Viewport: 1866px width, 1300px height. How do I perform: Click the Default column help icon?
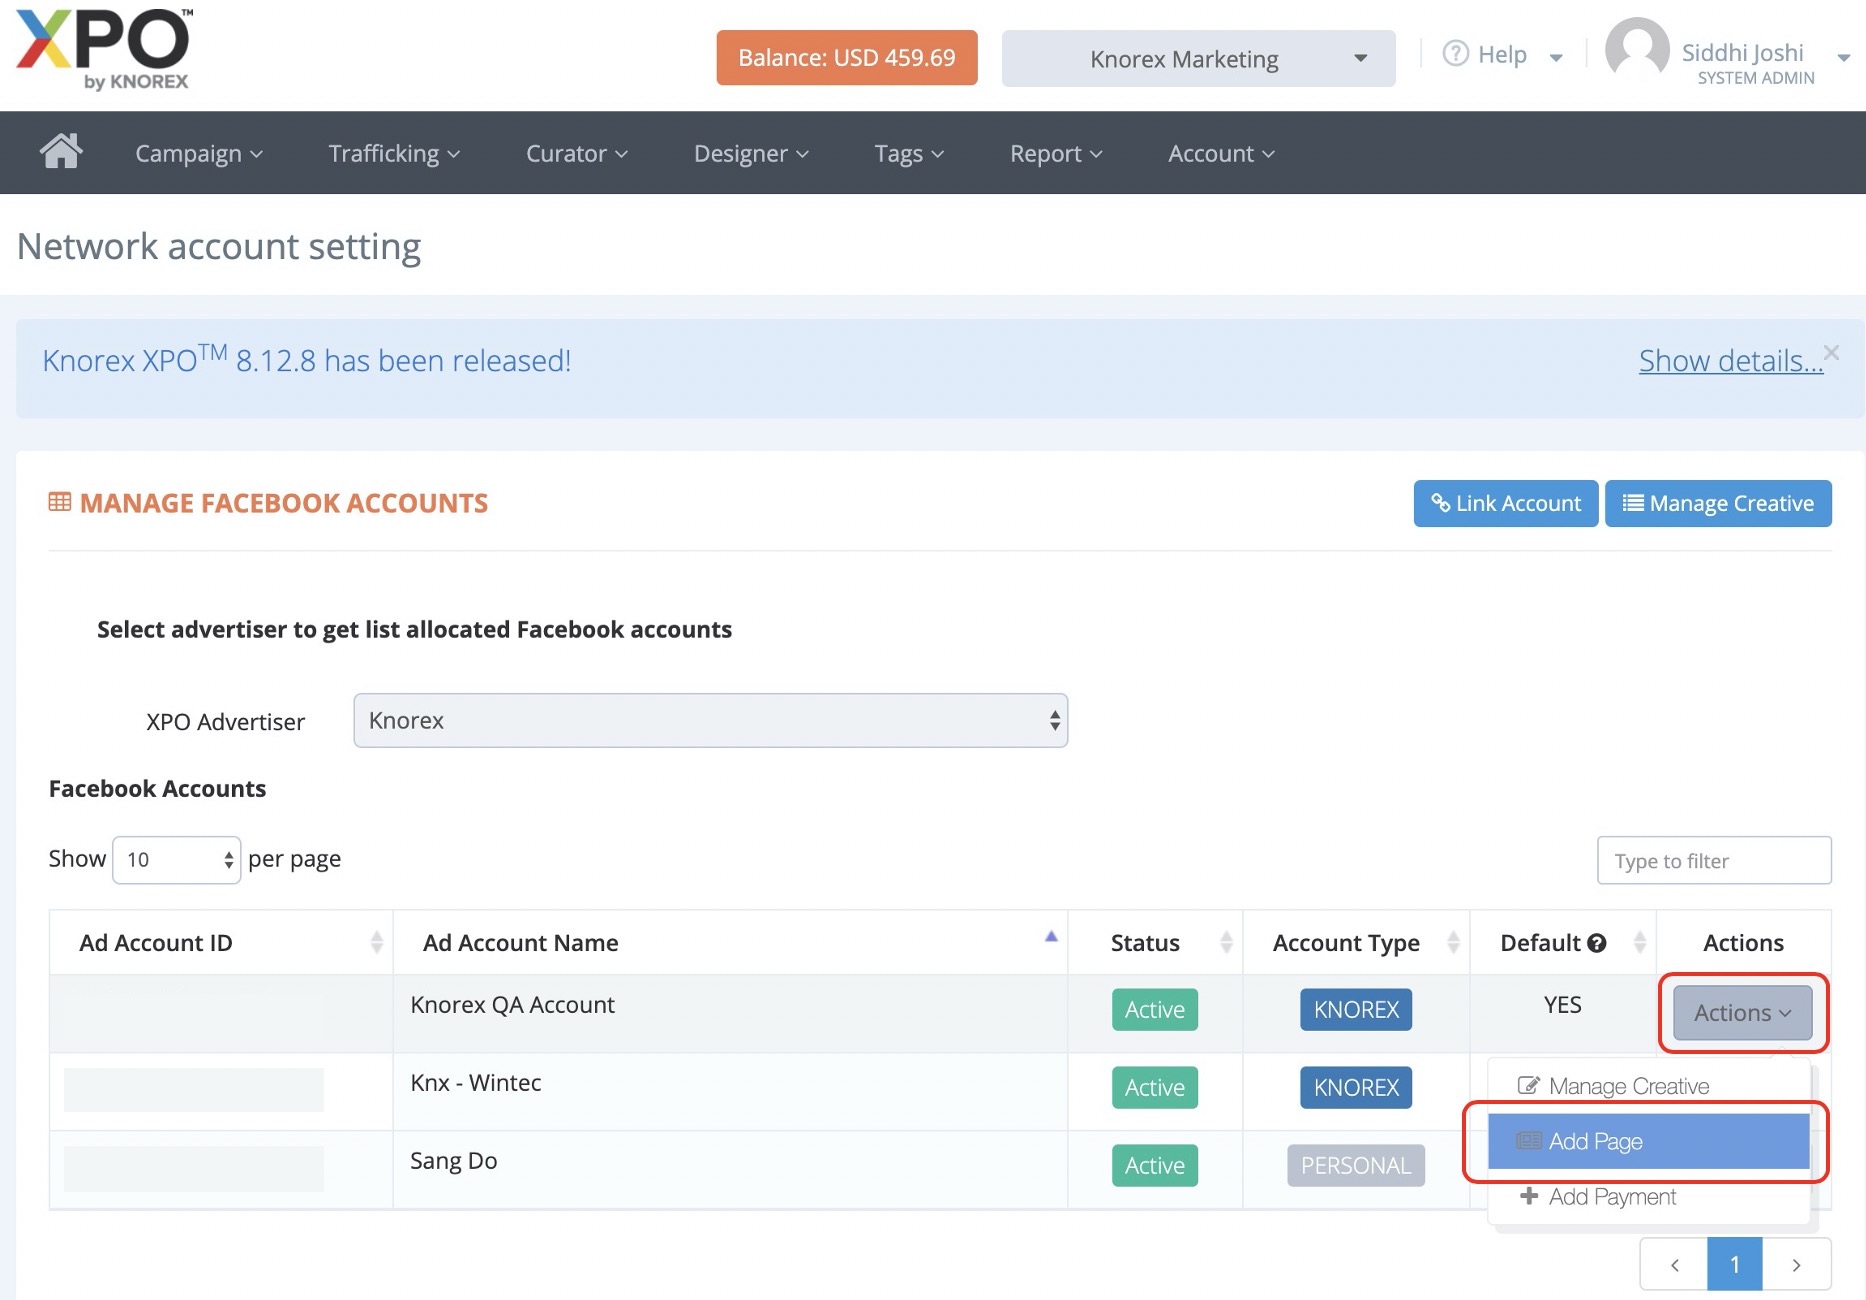pos(1597,943)
